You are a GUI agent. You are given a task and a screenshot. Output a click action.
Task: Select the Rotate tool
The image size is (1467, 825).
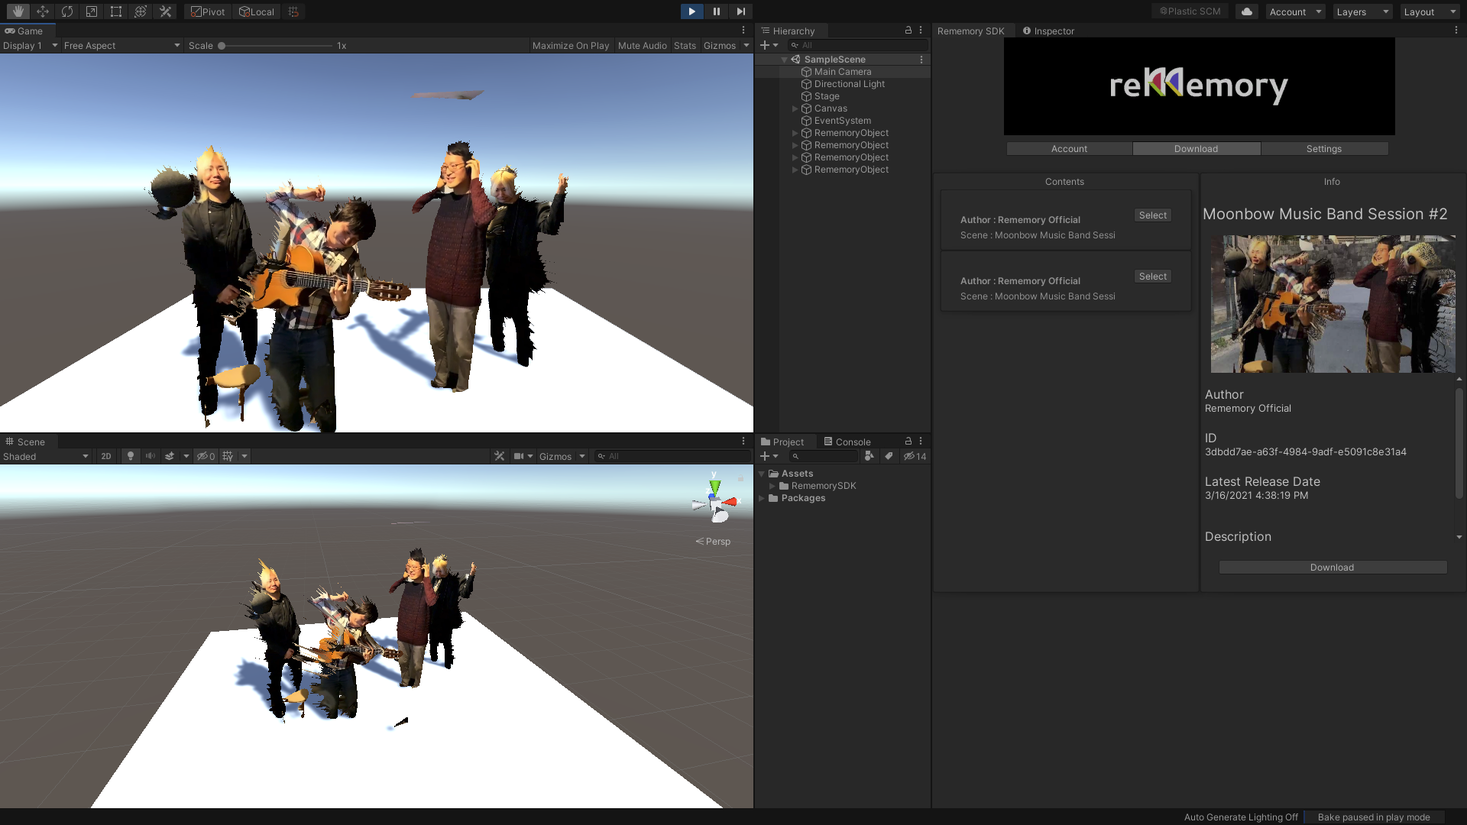click(66, 11)
